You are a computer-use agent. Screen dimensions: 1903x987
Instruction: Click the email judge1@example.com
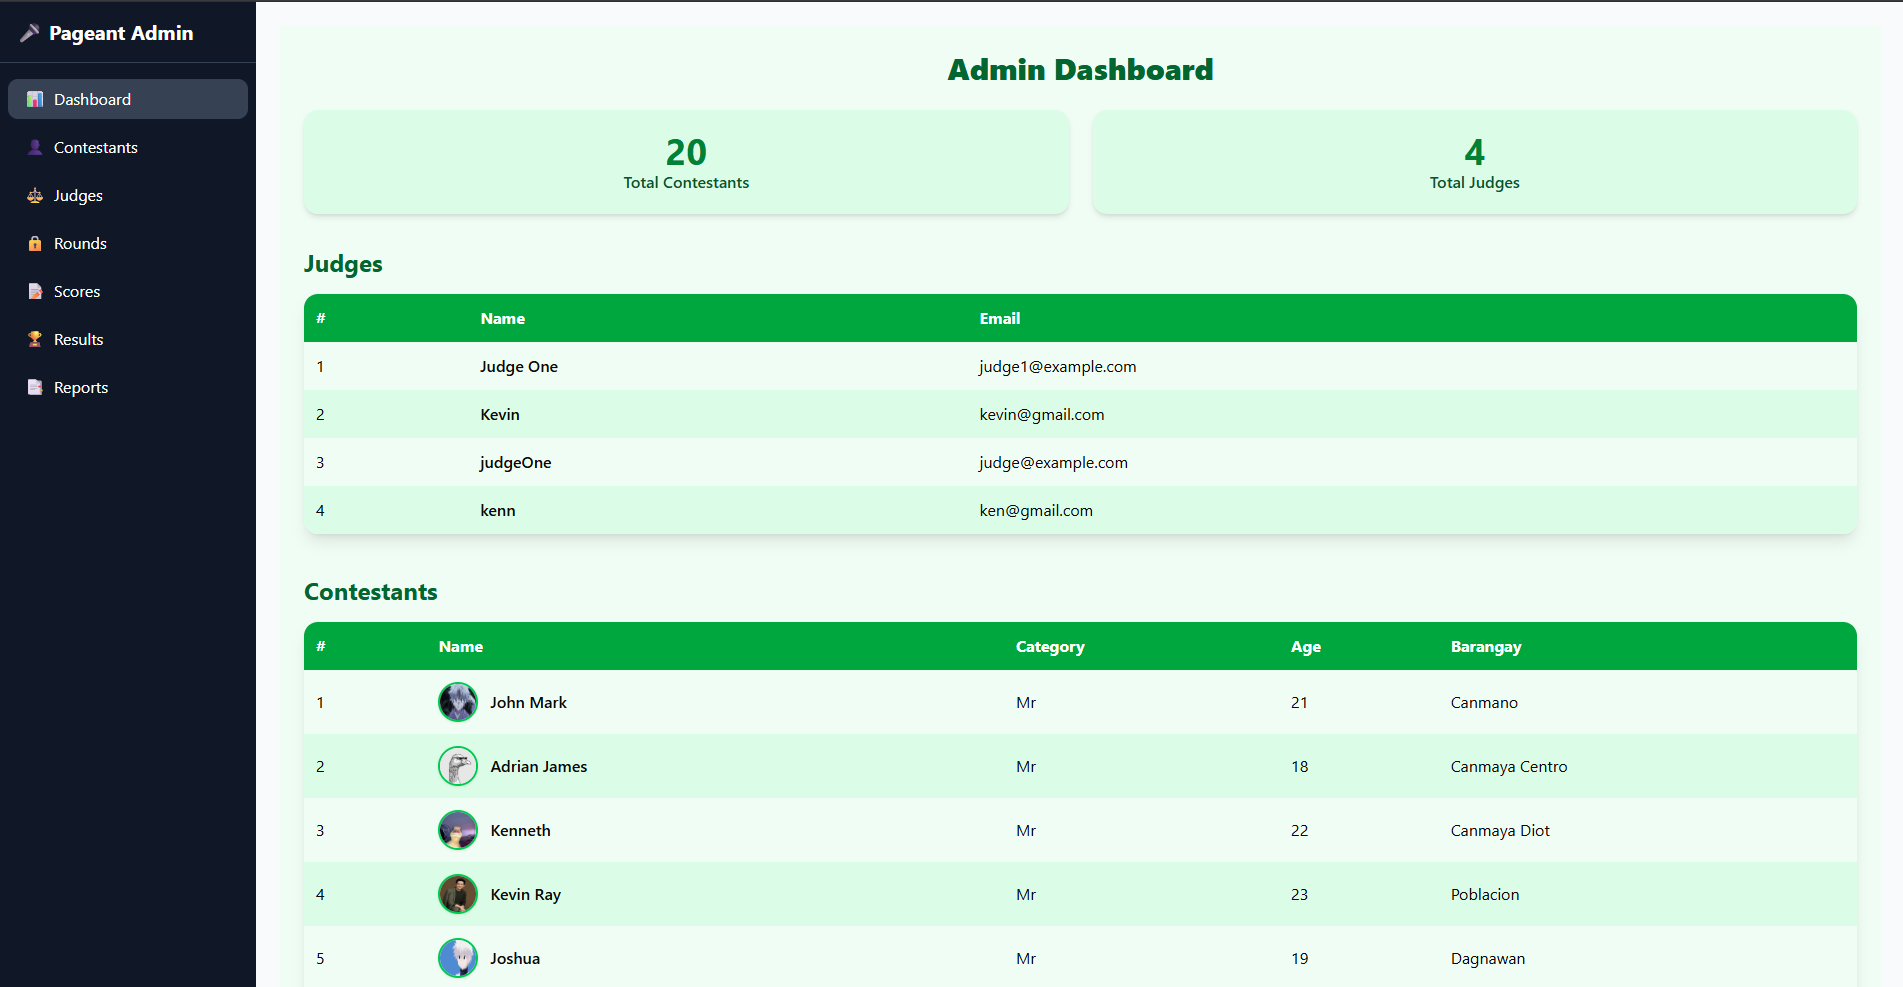(1057, 366)
